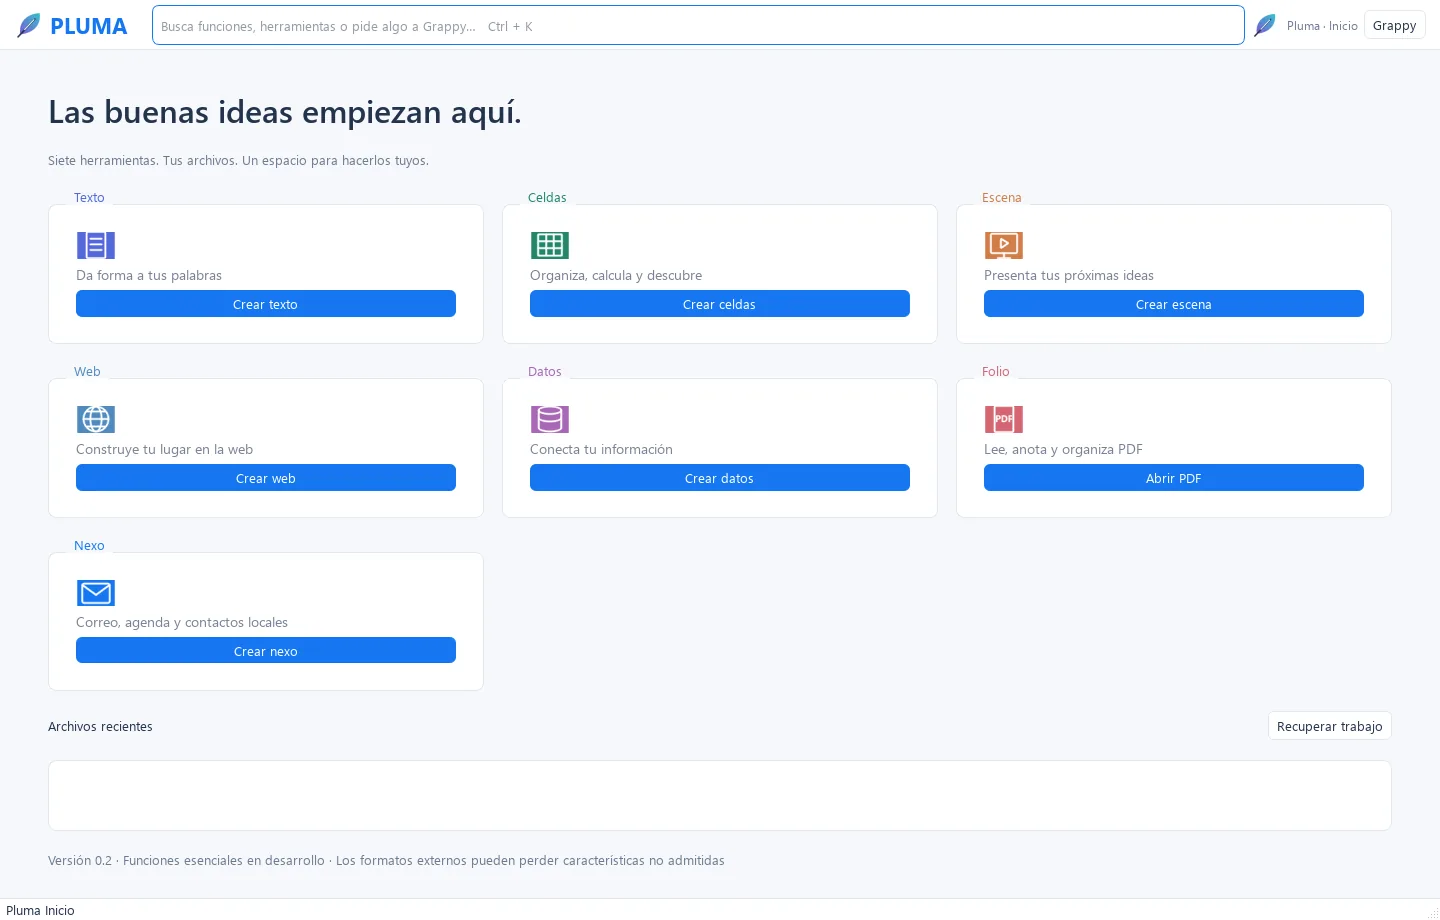Click the 'Las buenas ideas empiezan aquí.' headline

point(285,112)
